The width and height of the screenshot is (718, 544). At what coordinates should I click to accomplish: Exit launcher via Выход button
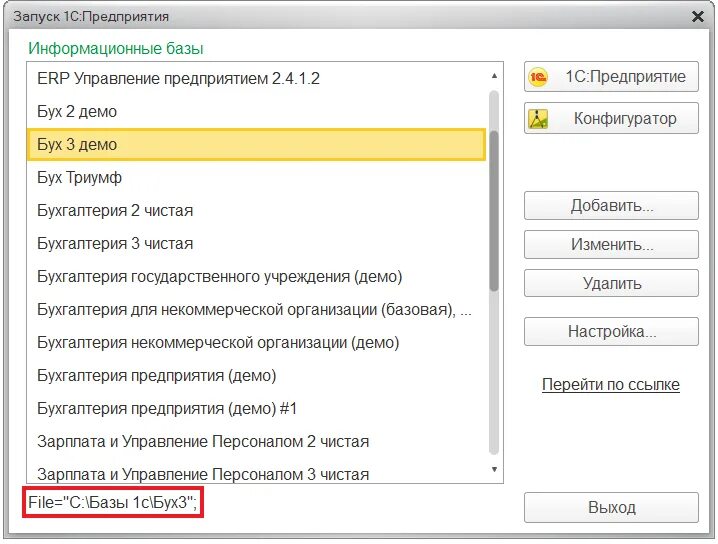(611, 507)
